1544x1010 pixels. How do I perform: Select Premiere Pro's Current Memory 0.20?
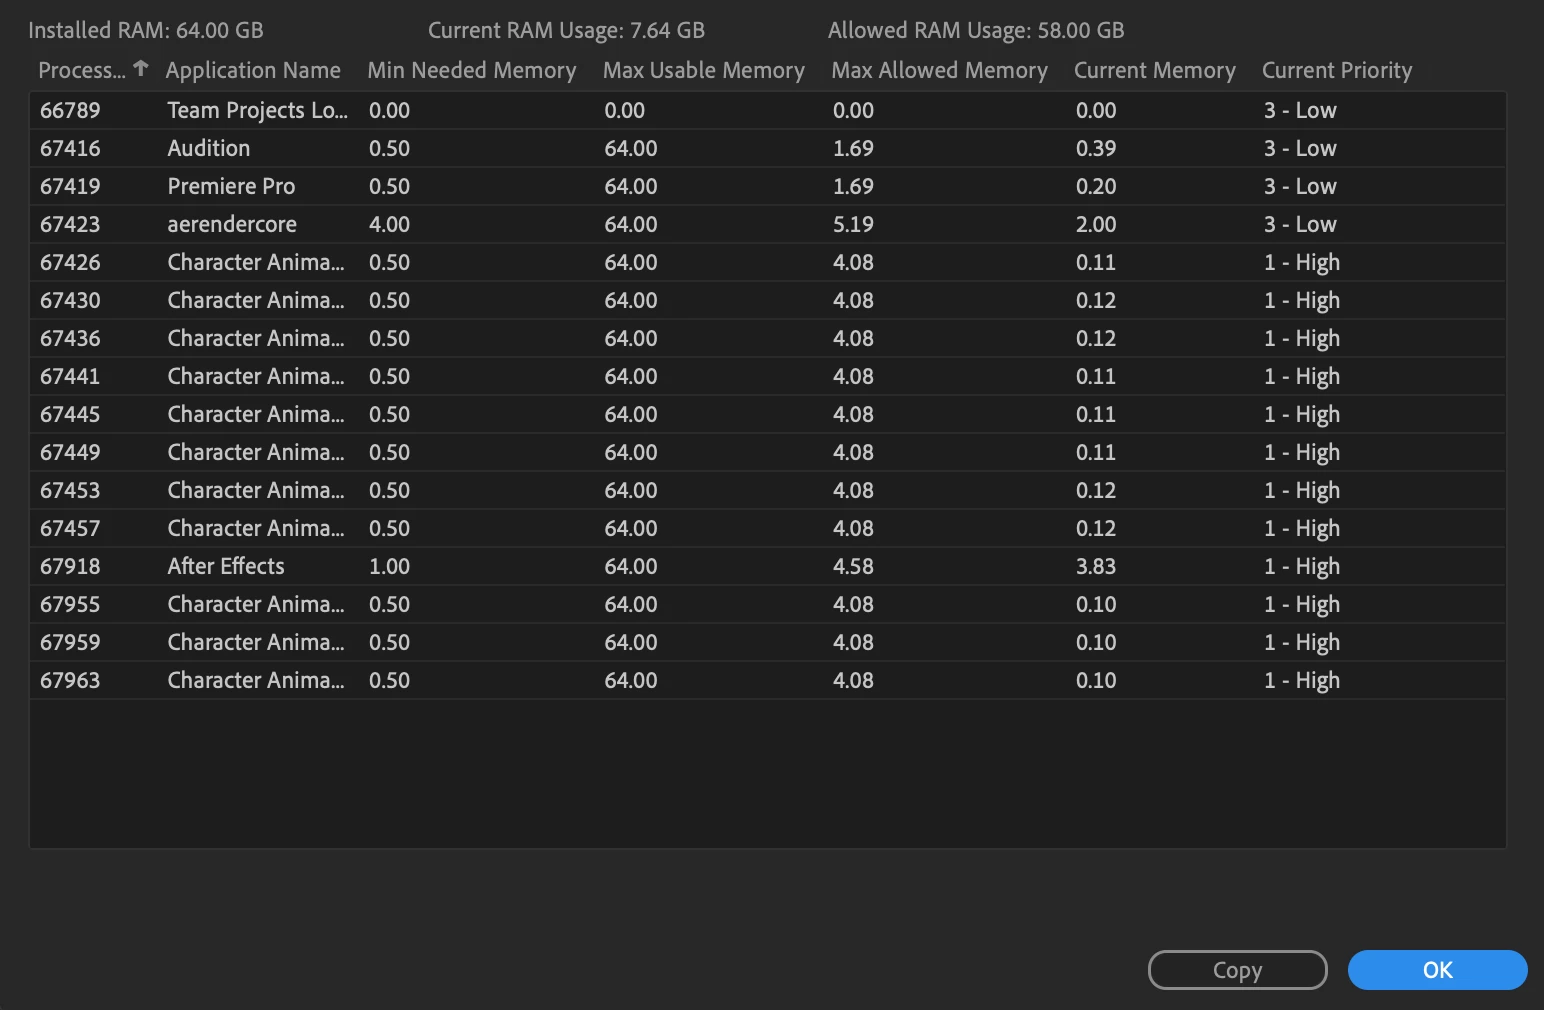1096,186
